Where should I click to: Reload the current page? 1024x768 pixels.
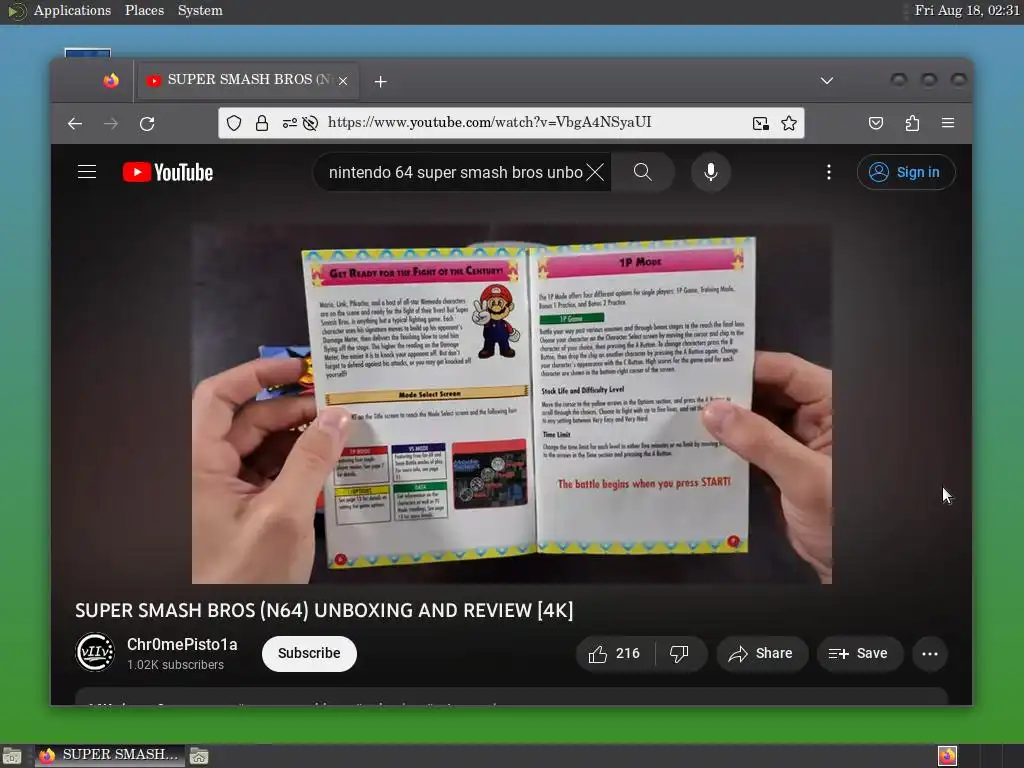coord(148,123)
